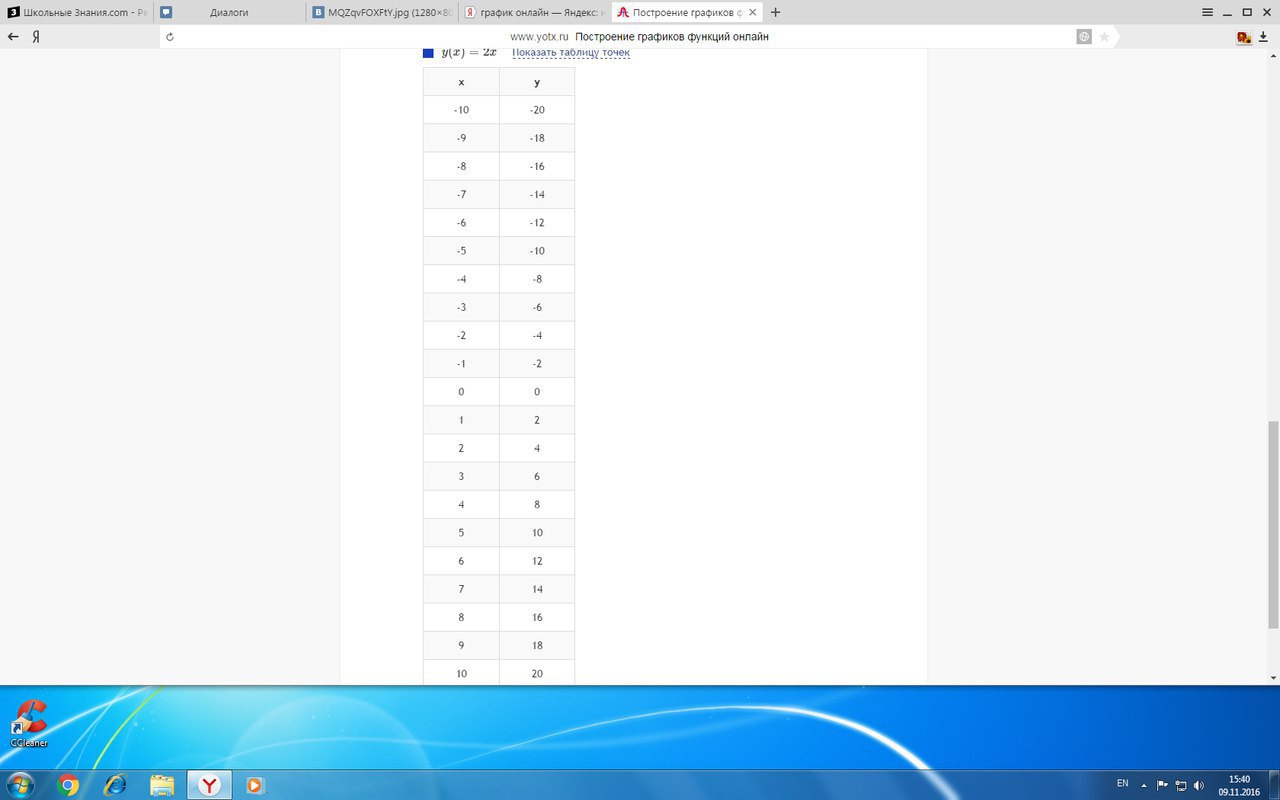
Task: Select x cell 7 in the table
Action: pyautogui.click(x=461, y=589)
